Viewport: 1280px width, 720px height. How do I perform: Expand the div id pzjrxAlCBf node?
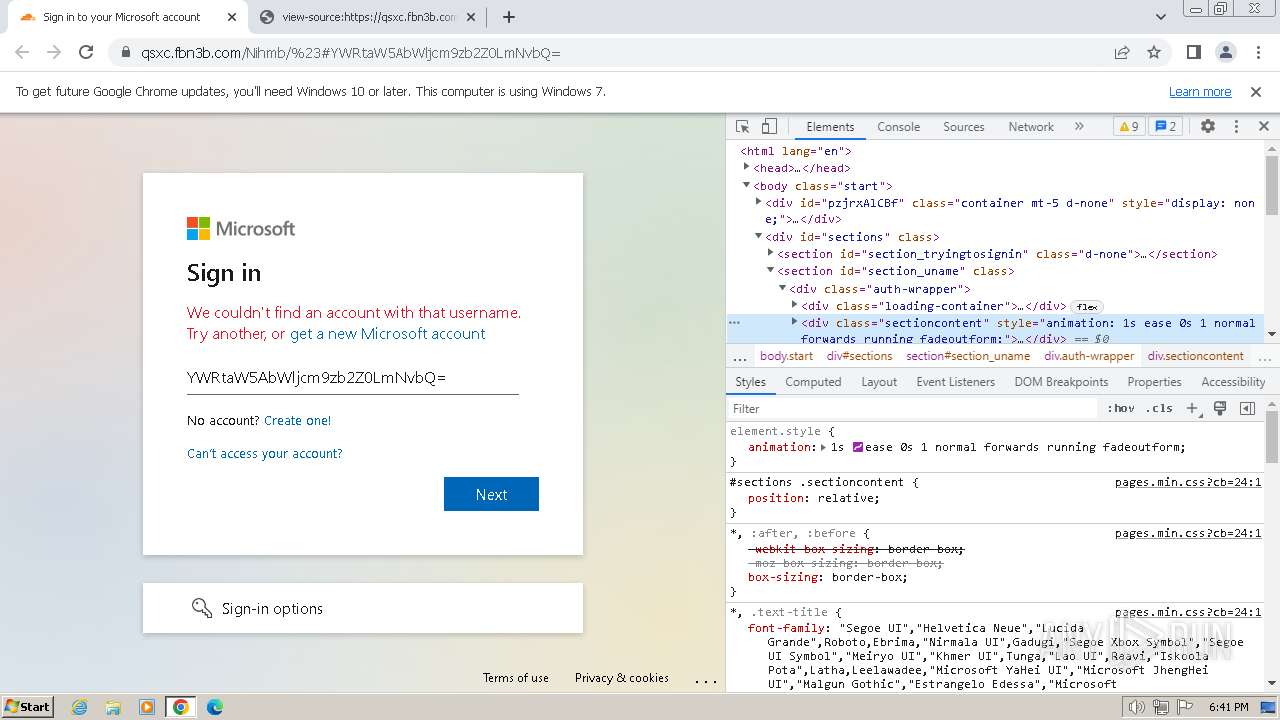[x=758, y=202]
